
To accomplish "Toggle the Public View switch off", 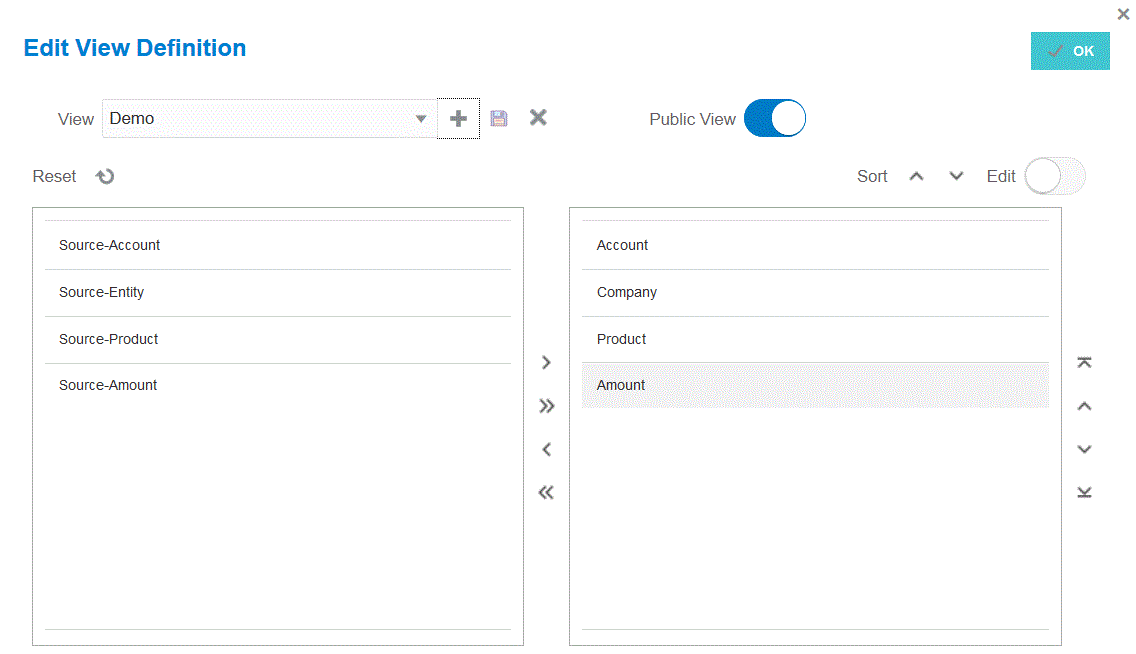I will [775, 119].
